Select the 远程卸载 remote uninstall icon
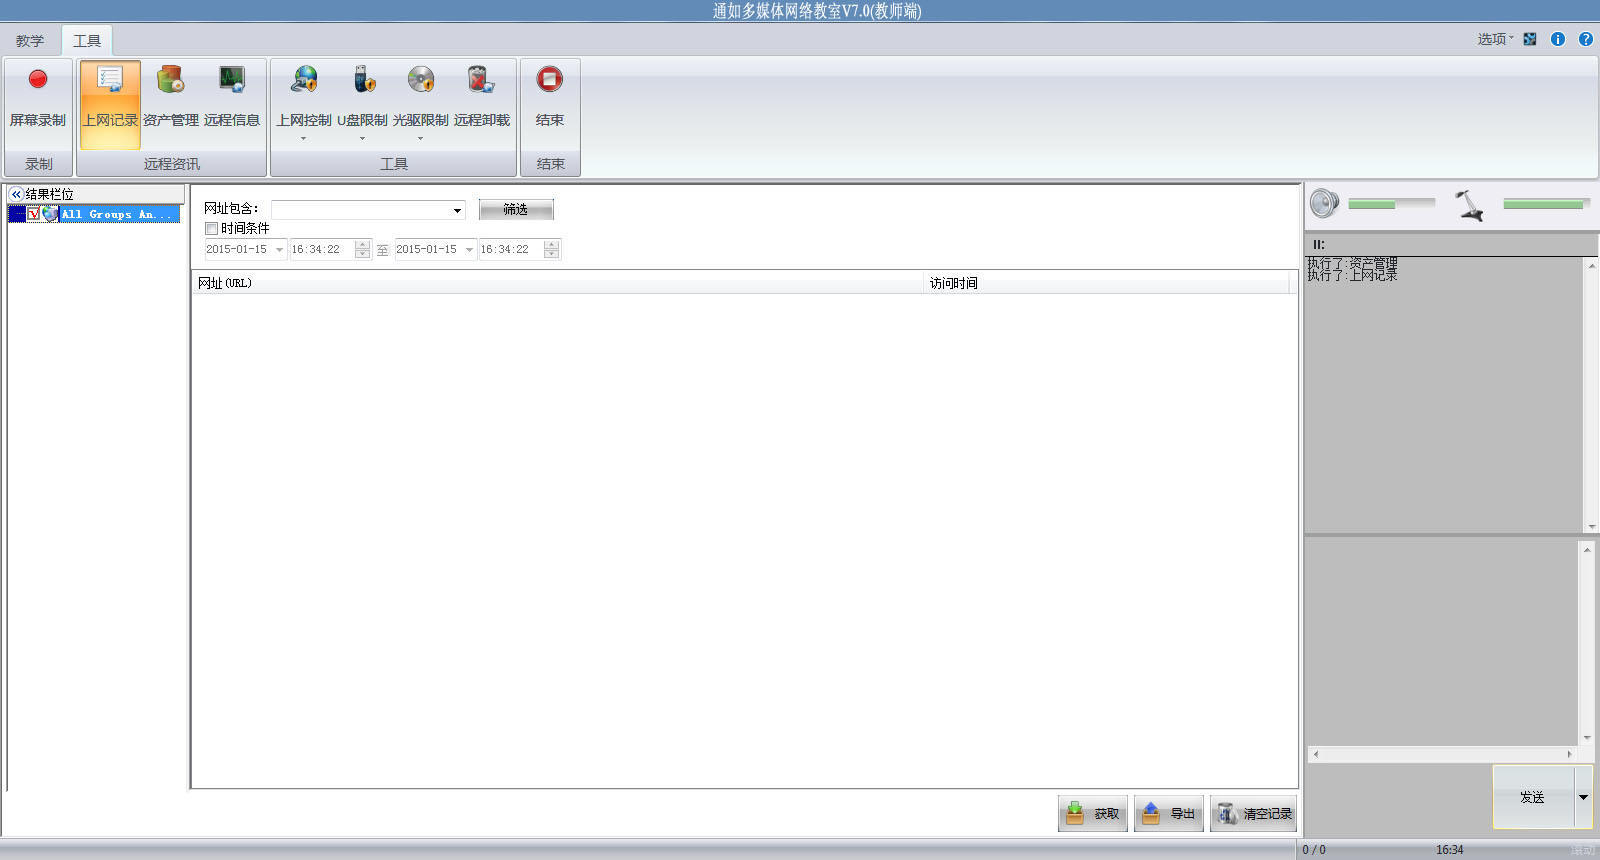The image size is (1600, 860). tap(481, 81)
